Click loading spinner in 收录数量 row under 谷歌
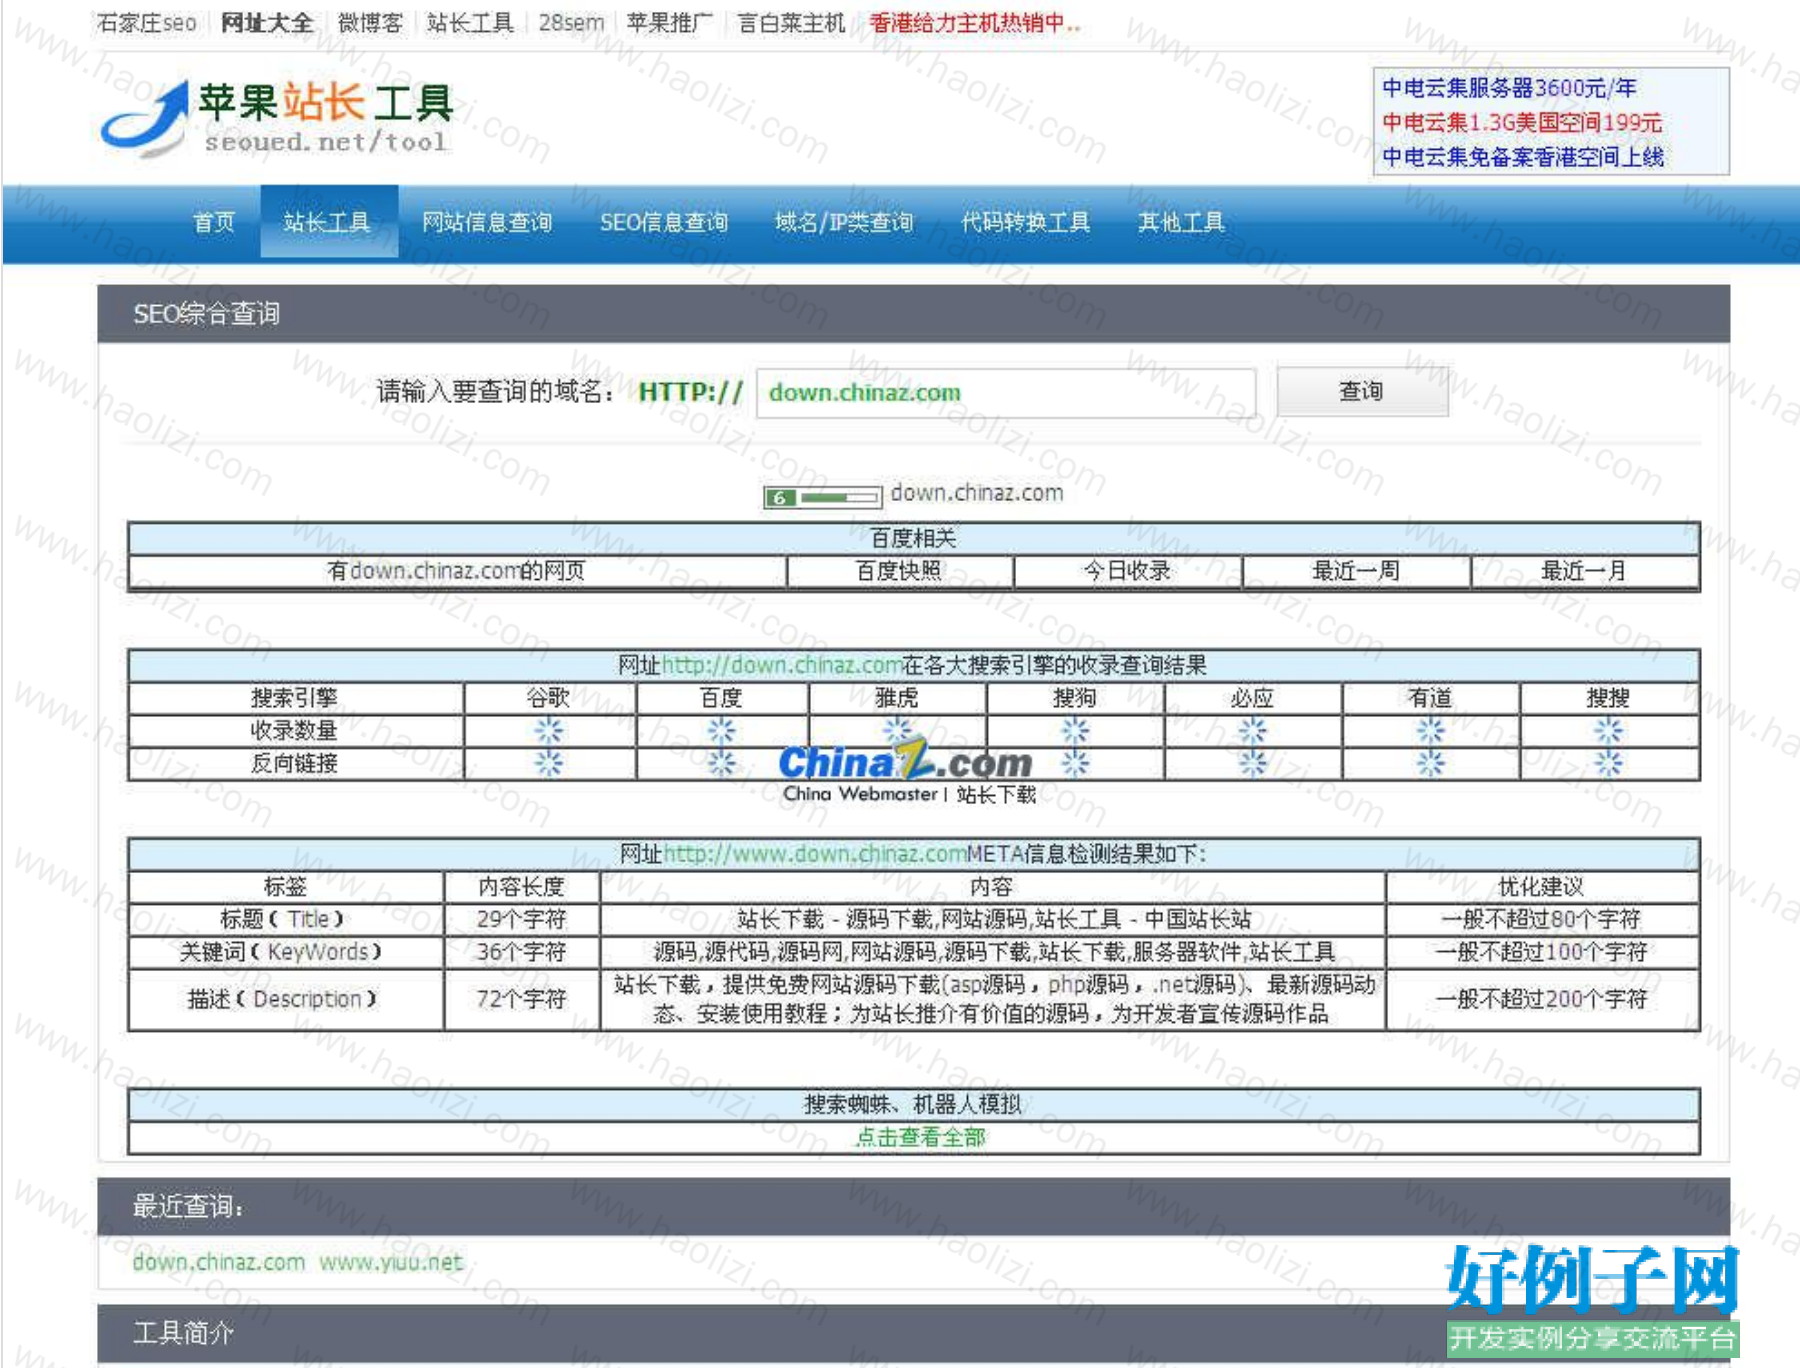This screenshot has width=1800, height=1368. coord(548,731)
